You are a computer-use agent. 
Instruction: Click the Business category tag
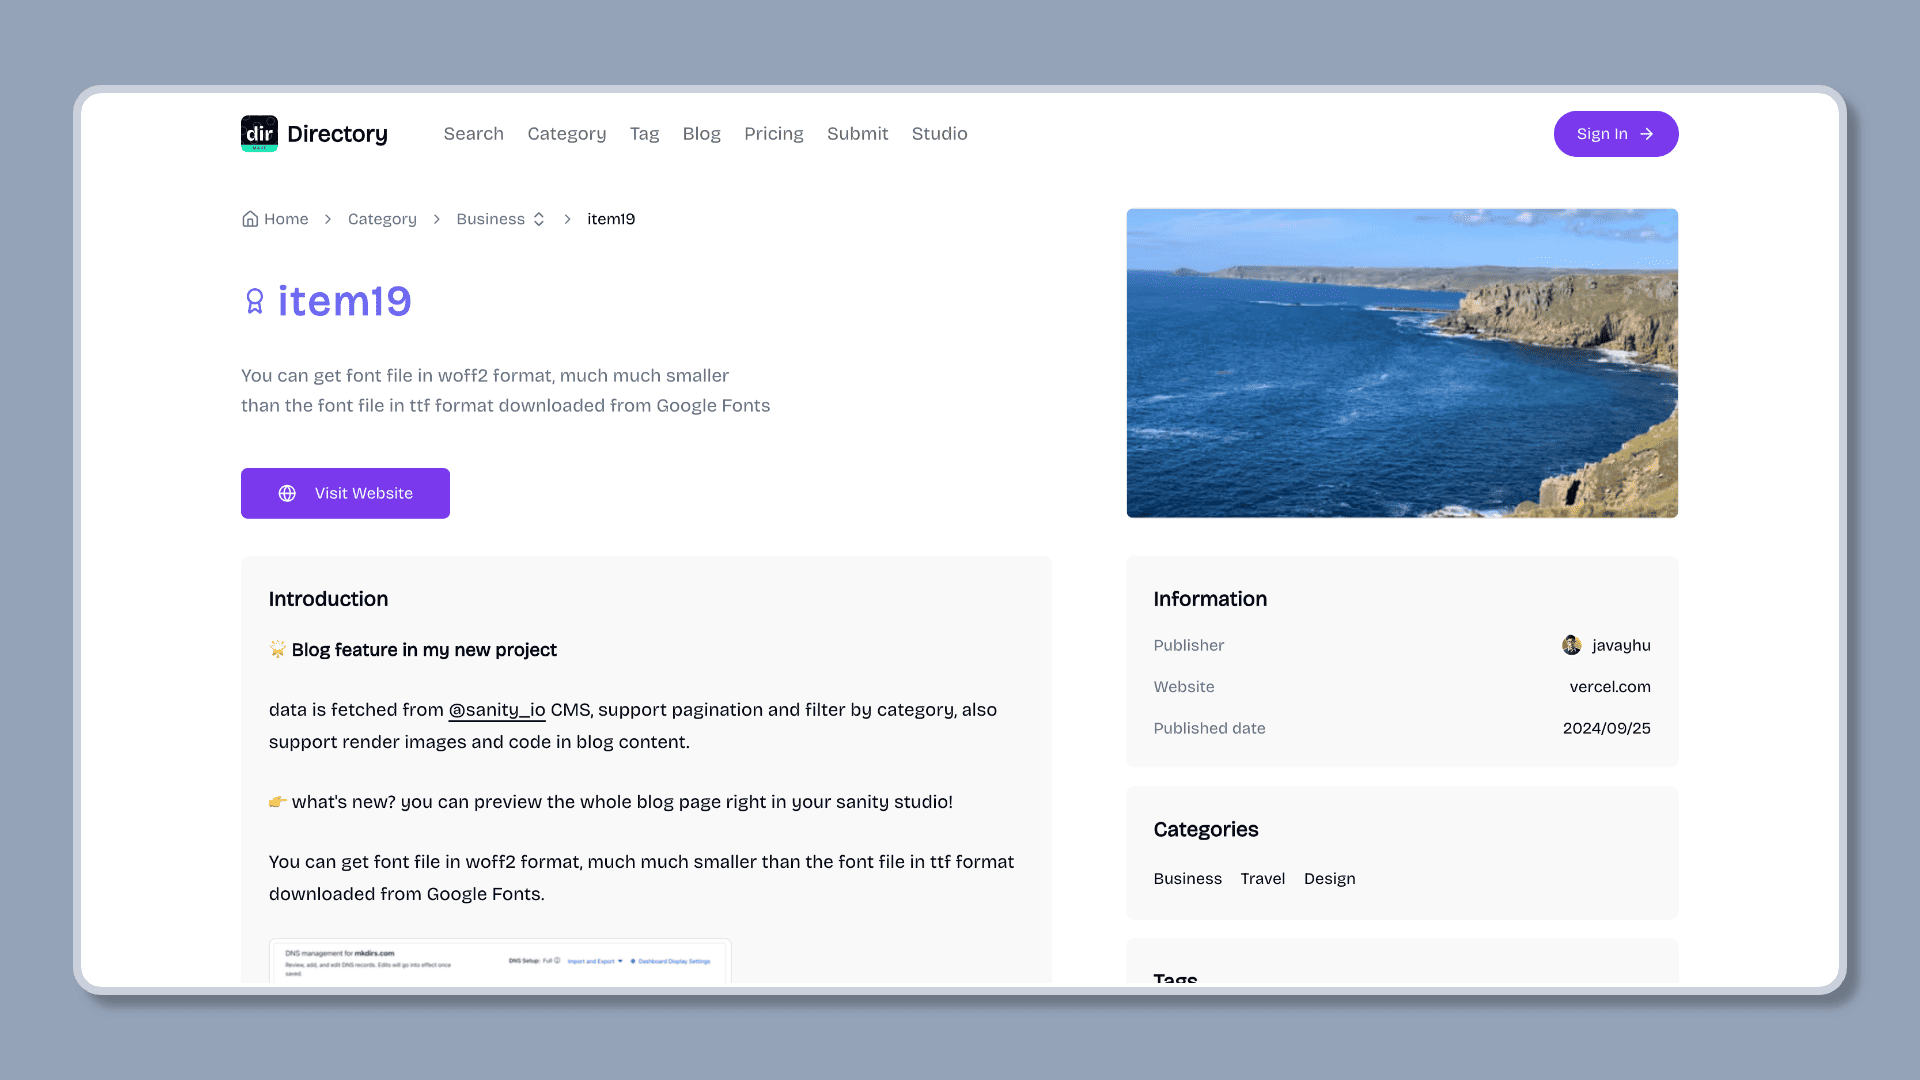[1188, 878]
